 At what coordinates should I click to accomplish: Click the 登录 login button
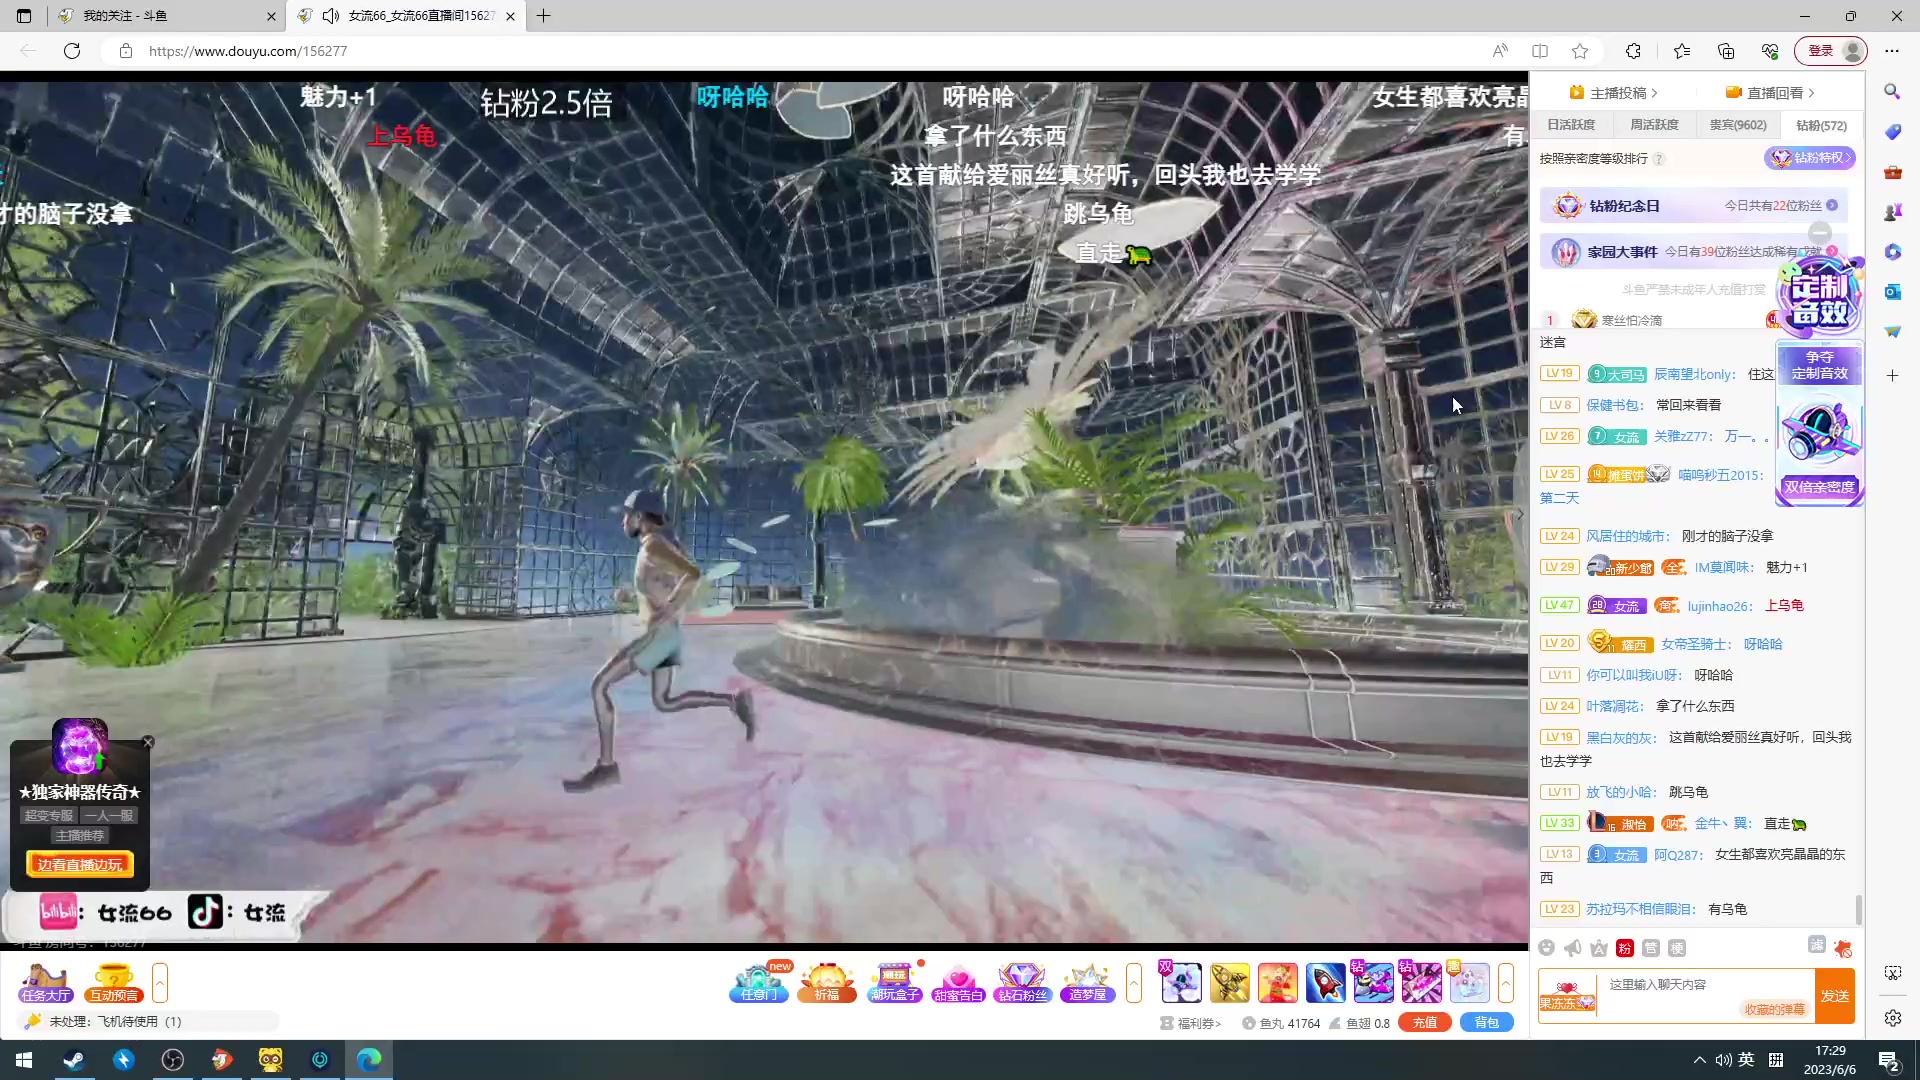click(x=1831, y=51)
